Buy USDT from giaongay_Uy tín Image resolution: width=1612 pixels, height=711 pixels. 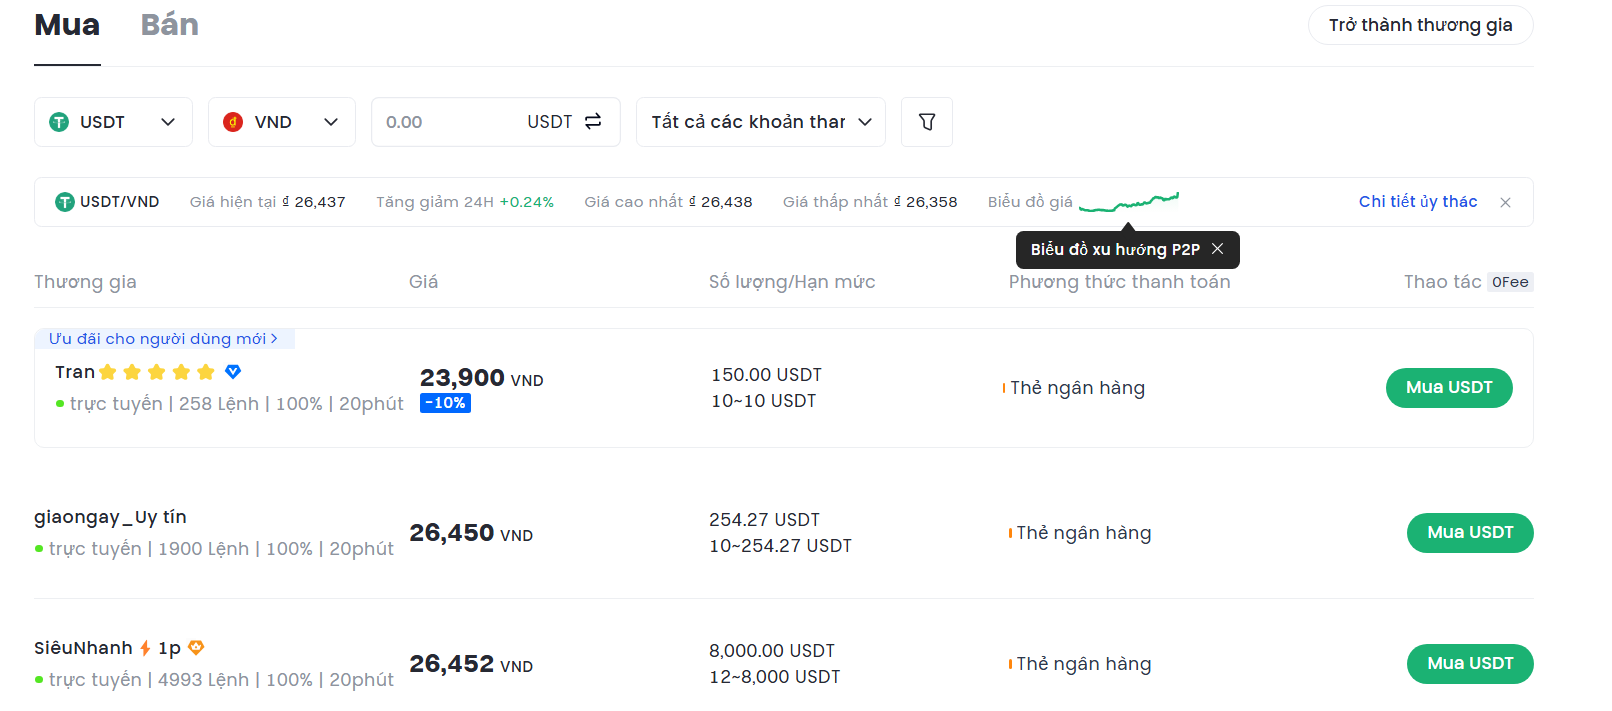1469,533
